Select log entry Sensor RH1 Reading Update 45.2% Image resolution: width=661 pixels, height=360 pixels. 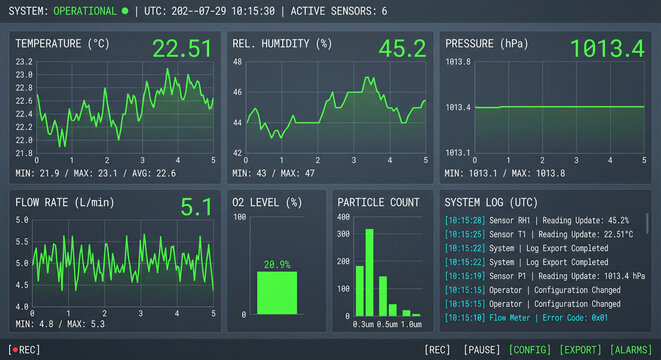point(537,220)
